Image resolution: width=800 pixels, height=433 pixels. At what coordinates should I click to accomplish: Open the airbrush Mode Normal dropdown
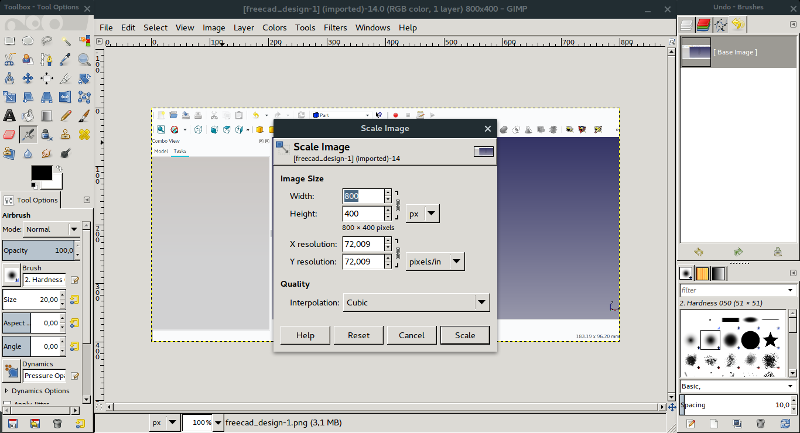[52, 230]
